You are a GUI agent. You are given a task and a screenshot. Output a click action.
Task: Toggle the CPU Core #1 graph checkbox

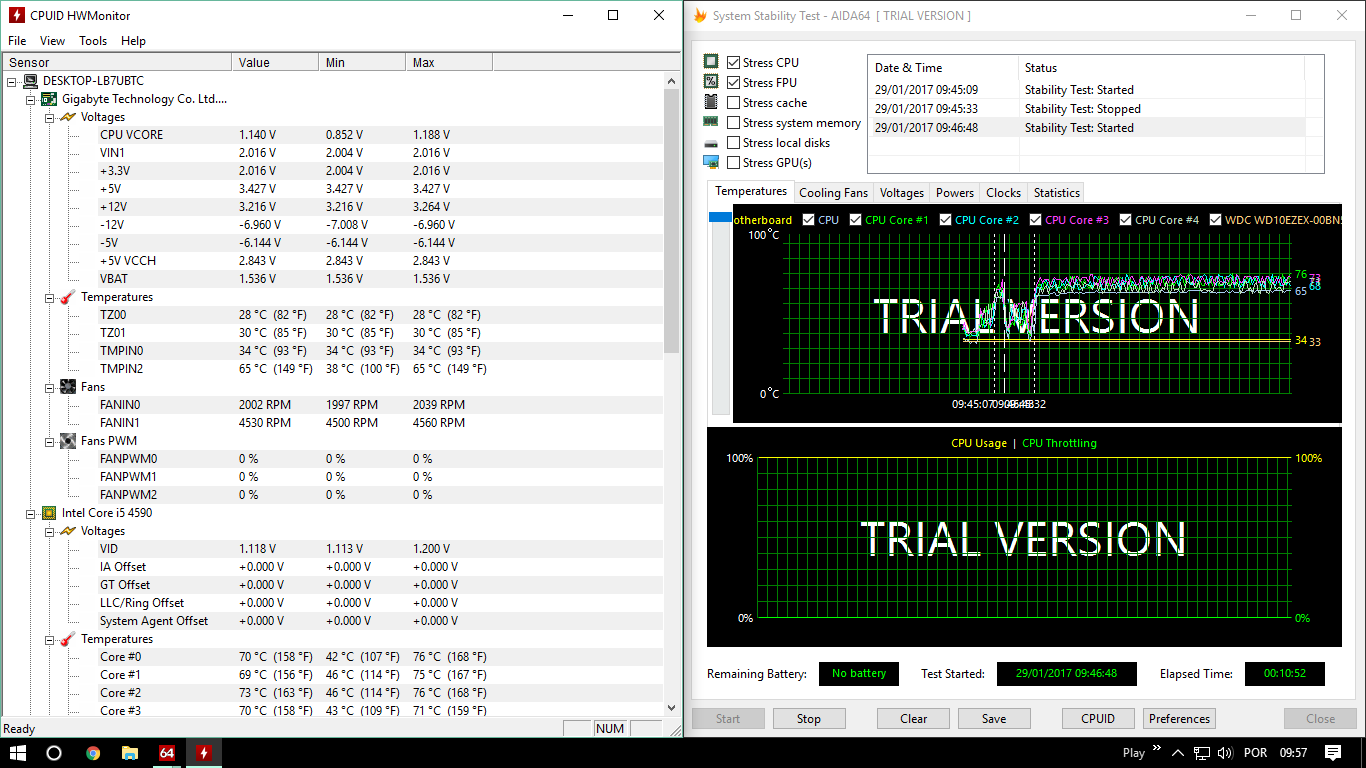(855, 220)
